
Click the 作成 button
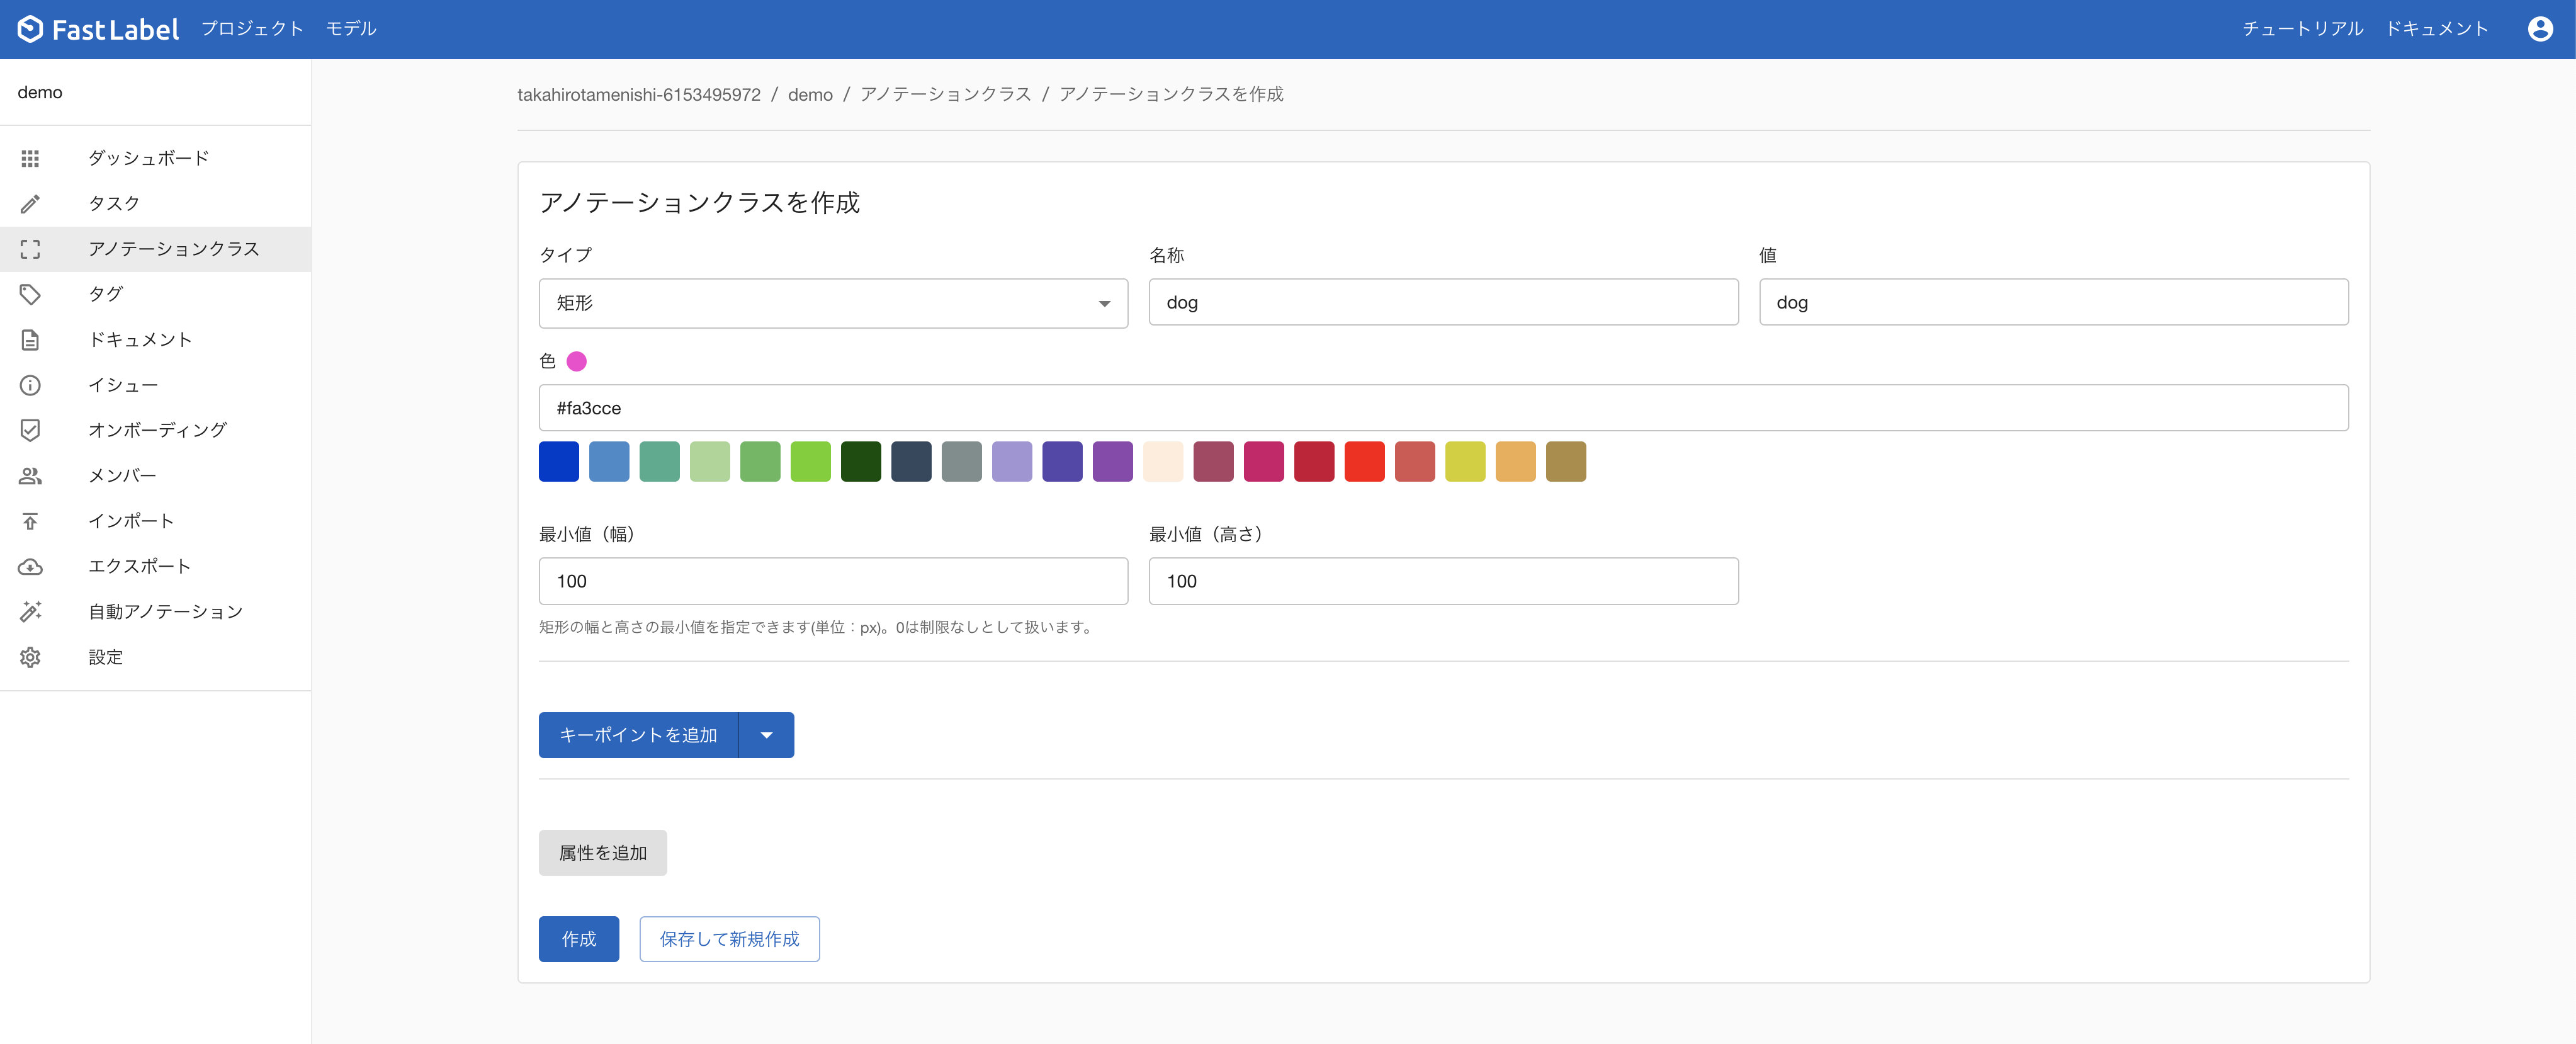point(578,939)
